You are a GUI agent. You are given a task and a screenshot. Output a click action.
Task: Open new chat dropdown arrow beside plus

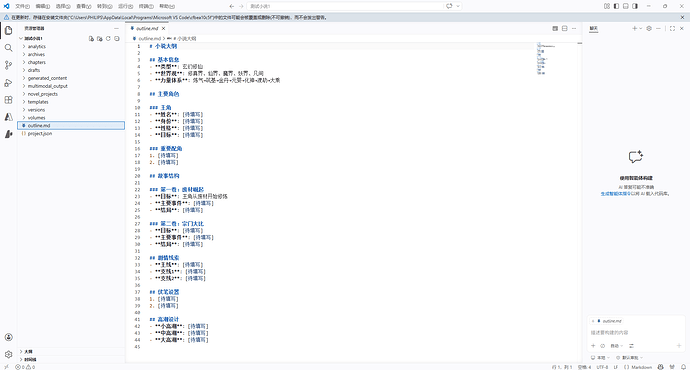pyautogui.click(x=640, y=28)
